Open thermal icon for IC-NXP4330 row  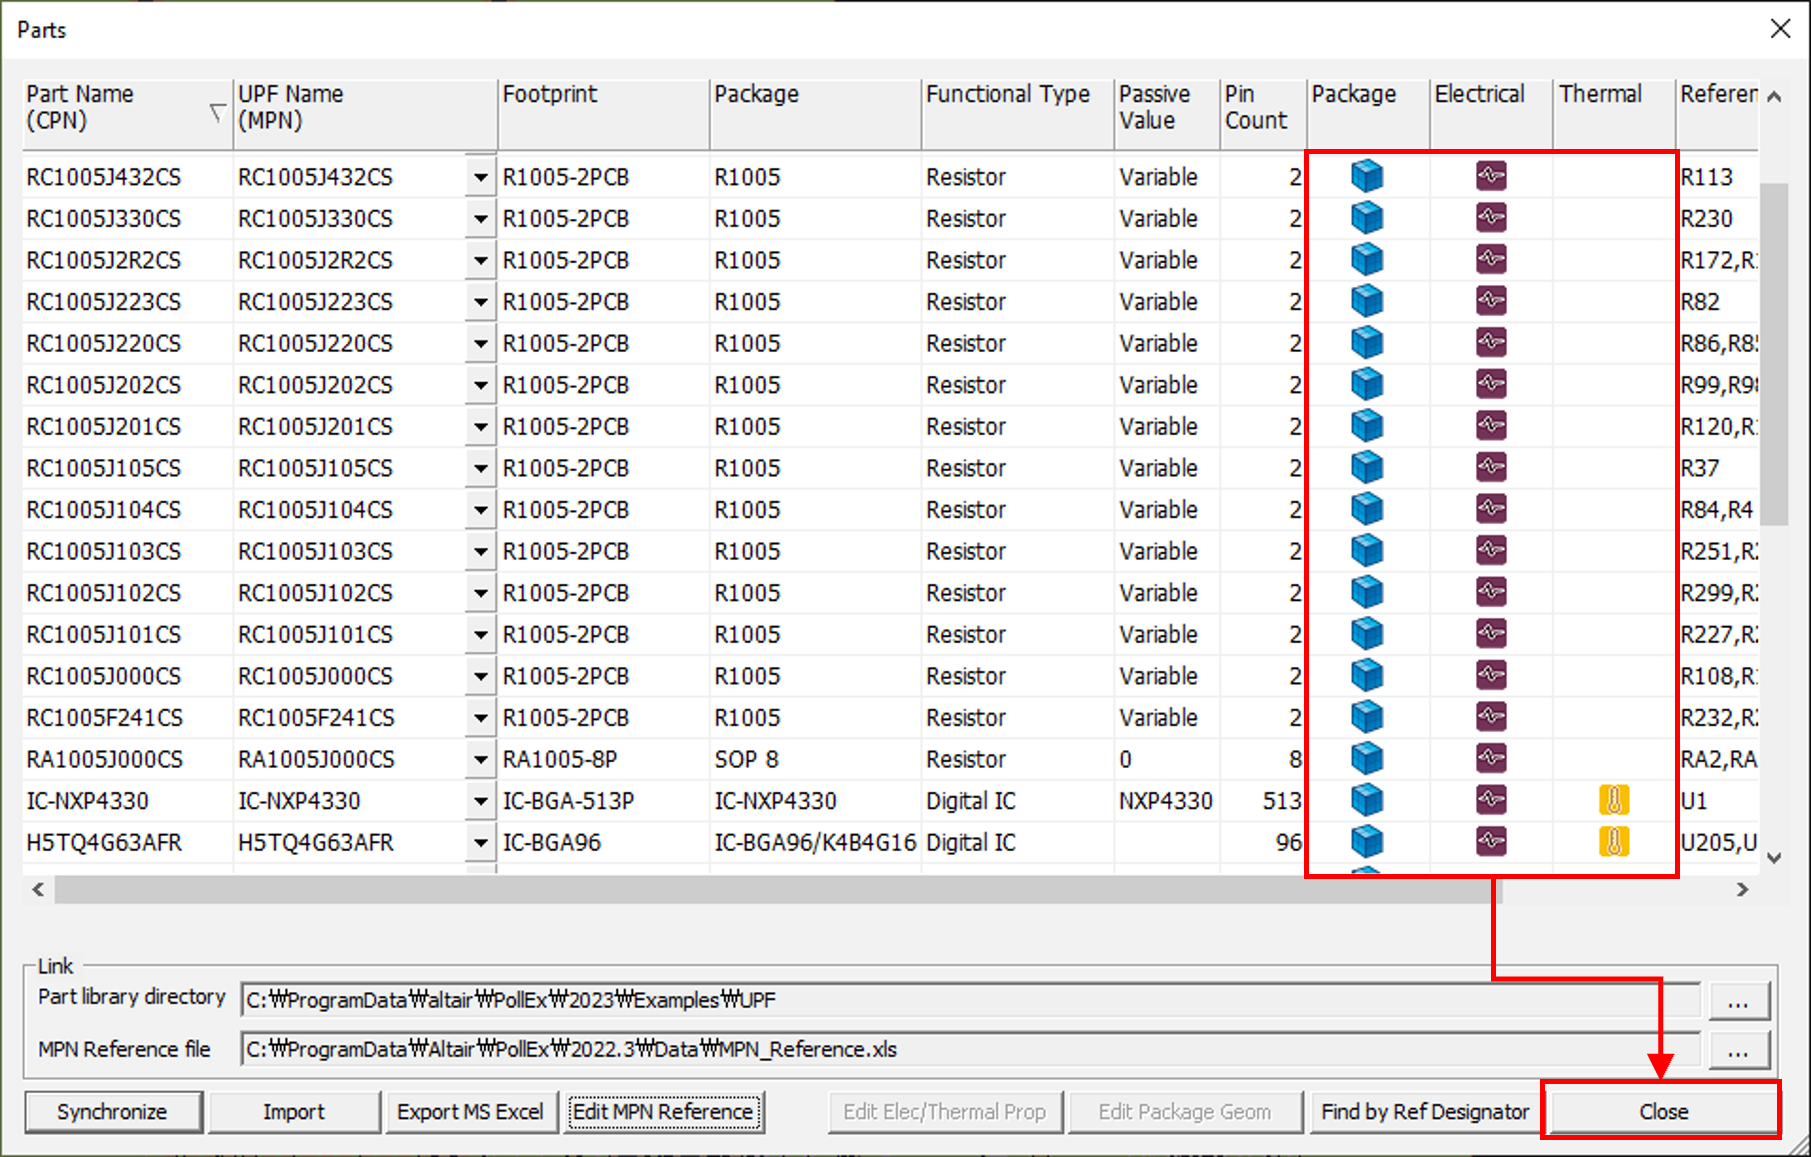1613,800
